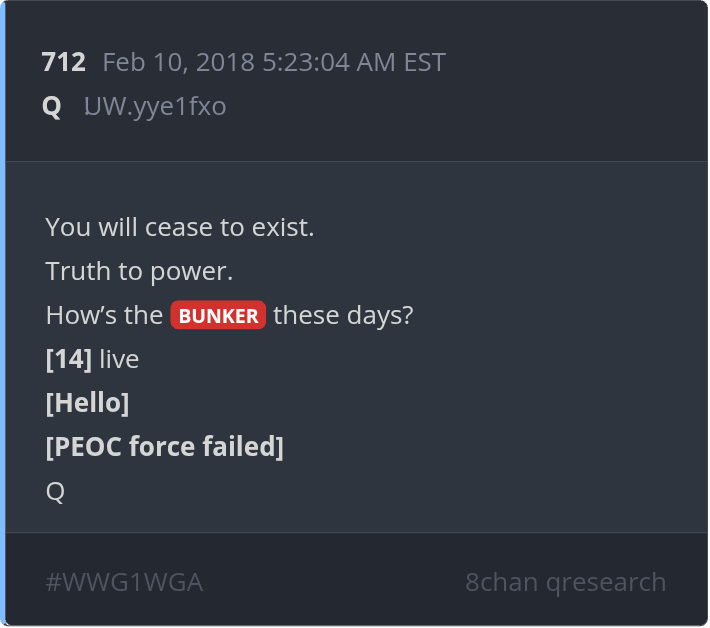
Task: Click the tripcode UW.yye1fxo
Action: pos(155,107)
